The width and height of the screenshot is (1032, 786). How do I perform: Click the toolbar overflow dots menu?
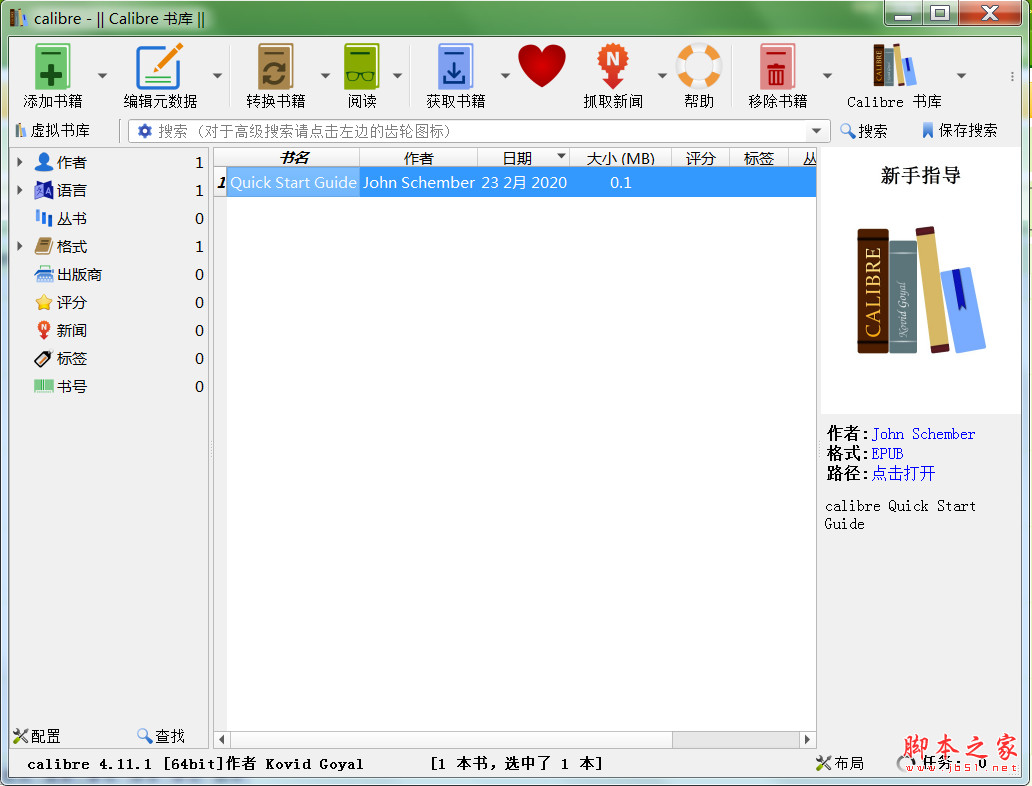(1012, 76)
